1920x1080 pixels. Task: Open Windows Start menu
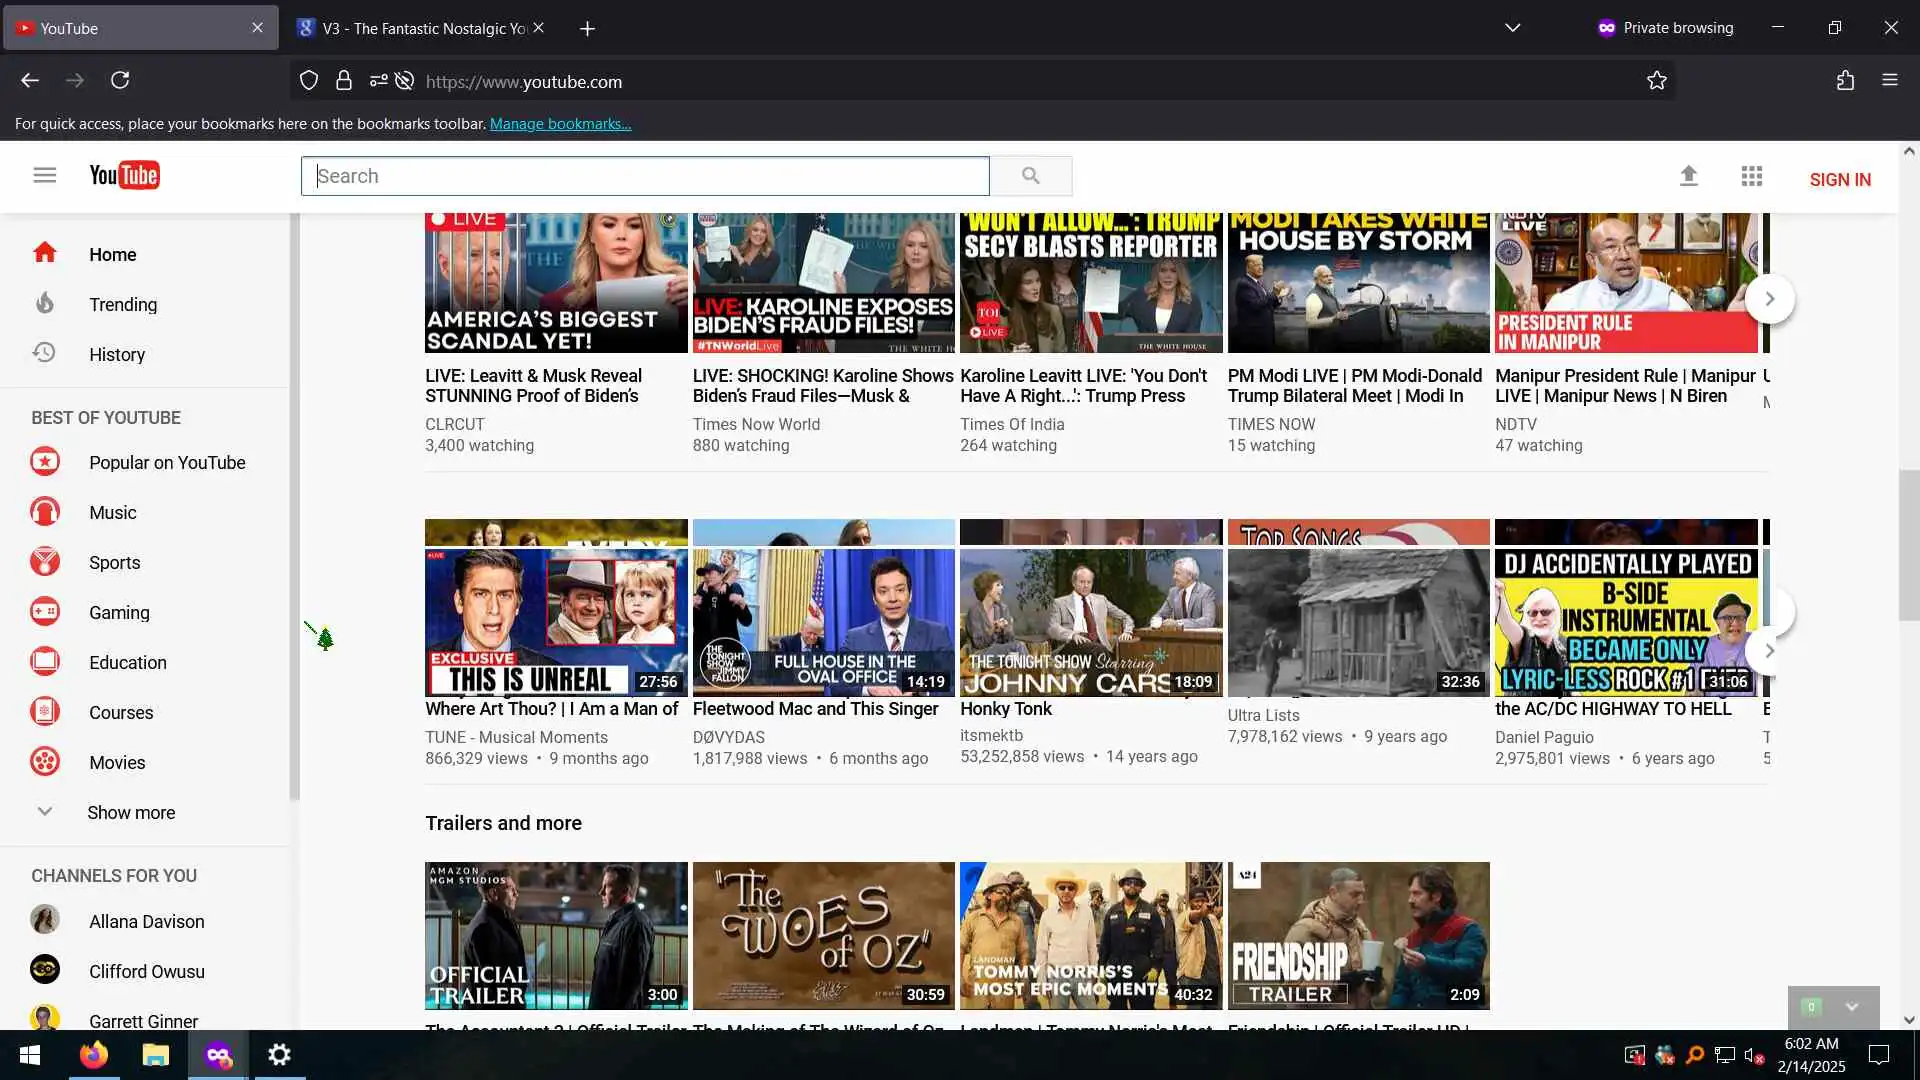tap(30, 1055)
